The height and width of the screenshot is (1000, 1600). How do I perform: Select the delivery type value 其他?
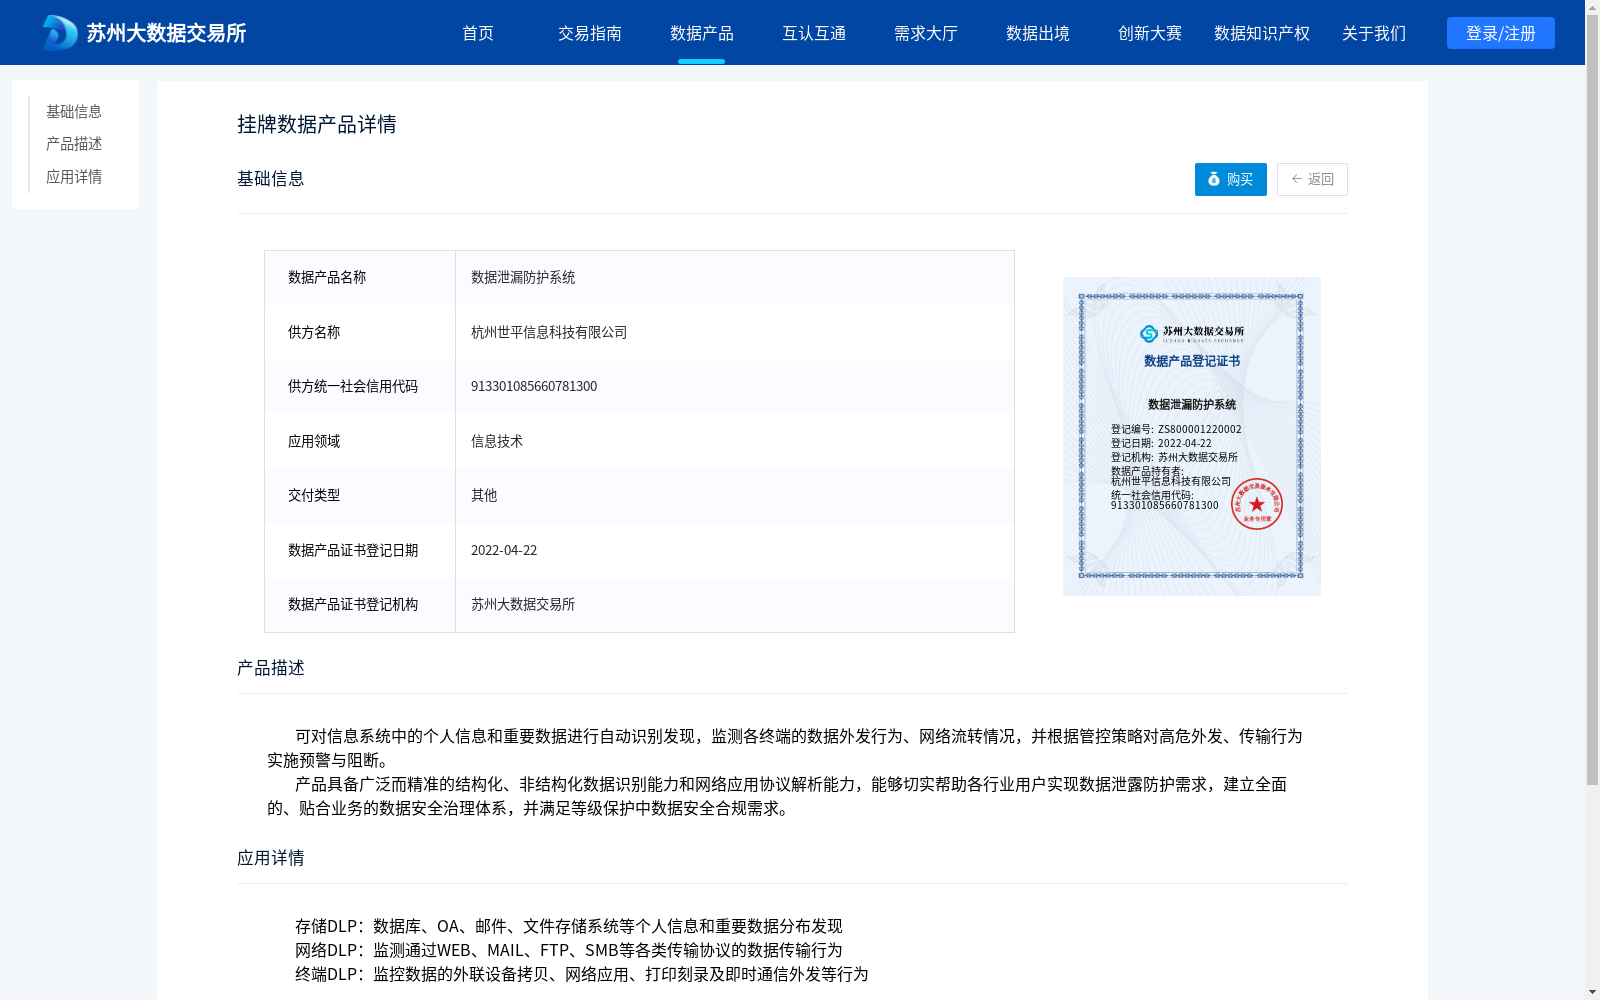[x=484, y=495]
